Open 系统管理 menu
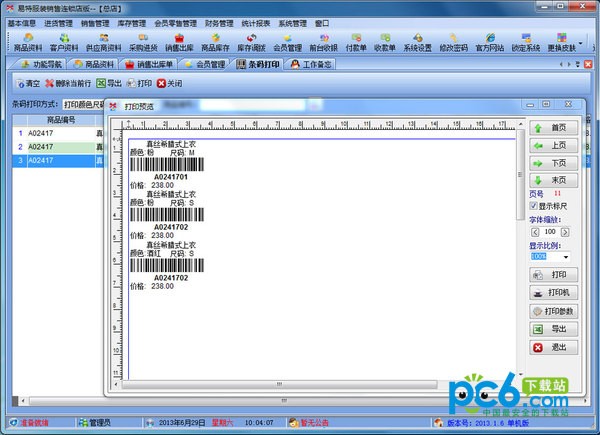This screenshot has width=600, height=435. point(293,24)
